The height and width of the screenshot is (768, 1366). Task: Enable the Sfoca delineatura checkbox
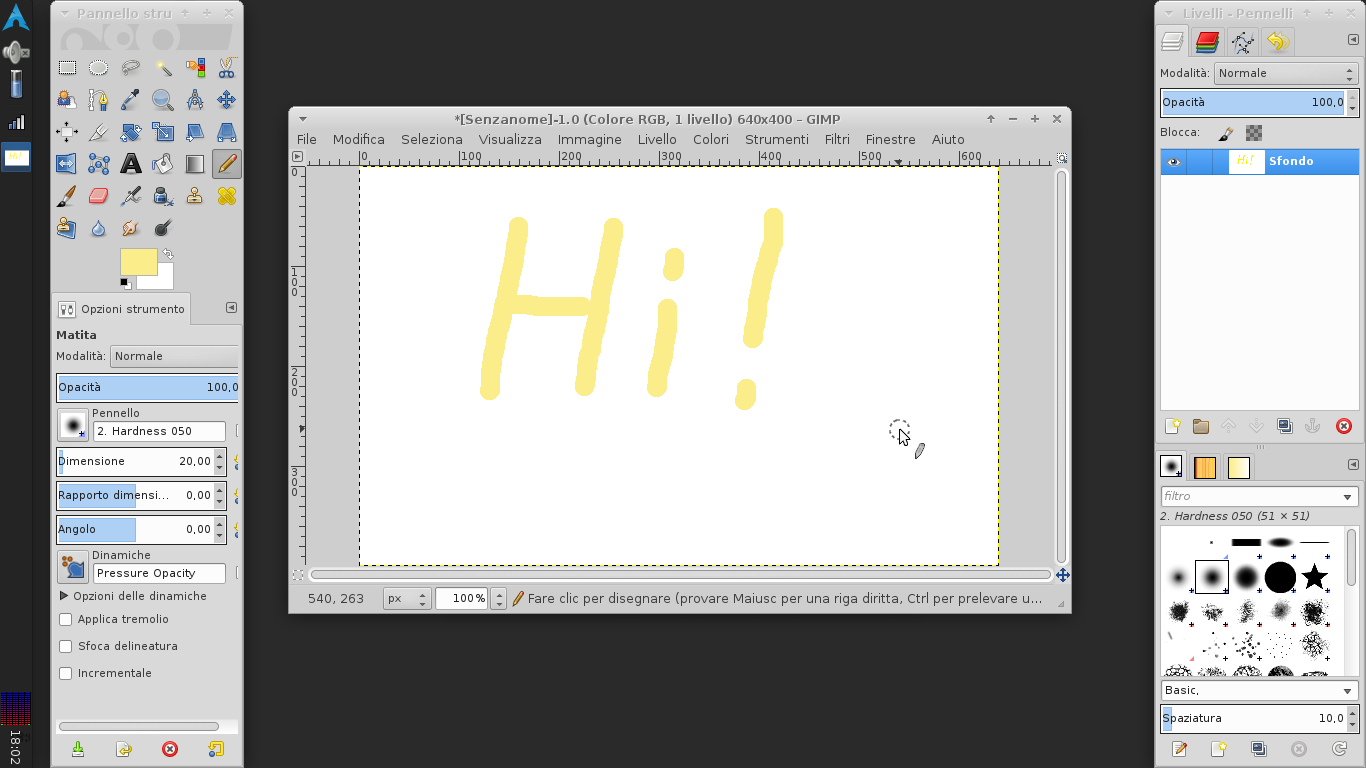click(x=66, y=646)
